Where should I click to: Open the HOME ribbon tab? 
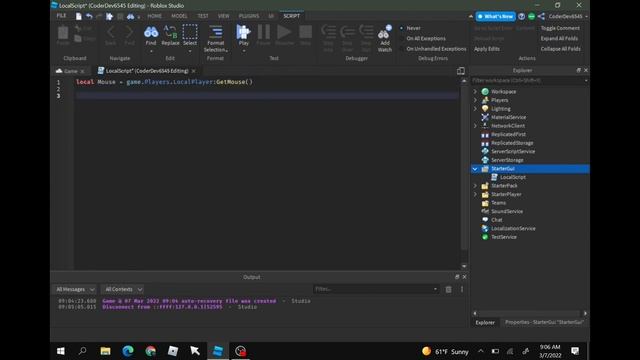[154, 16]
